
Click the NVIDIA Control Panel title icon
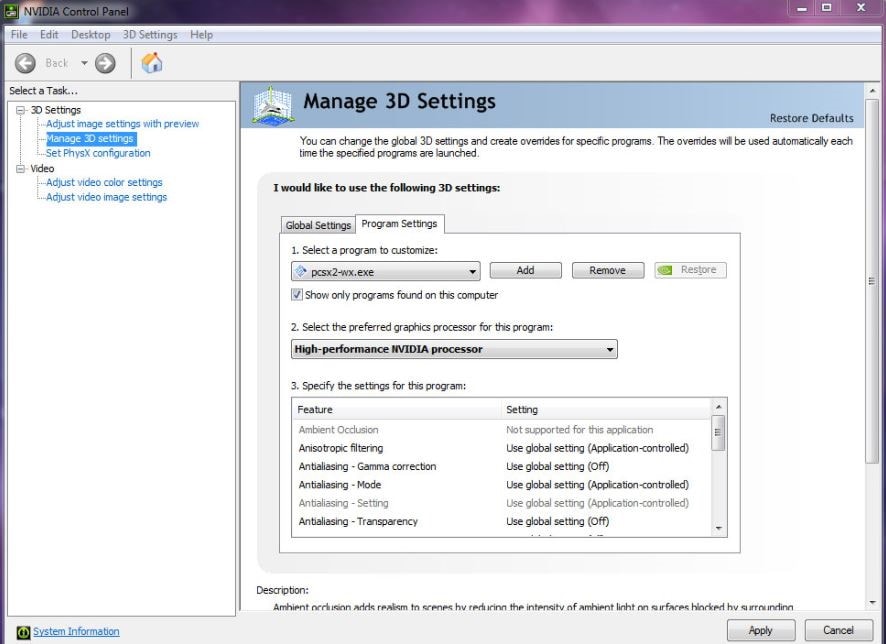pos(11,11)
